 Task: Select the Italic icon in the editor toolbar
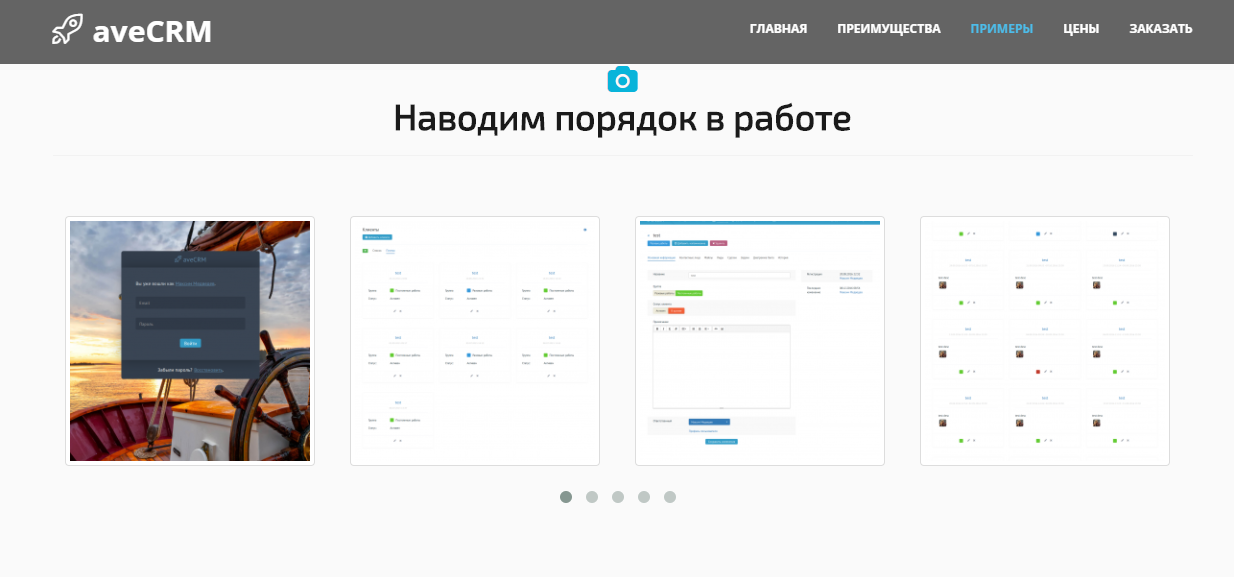click(x=663, y=328)
